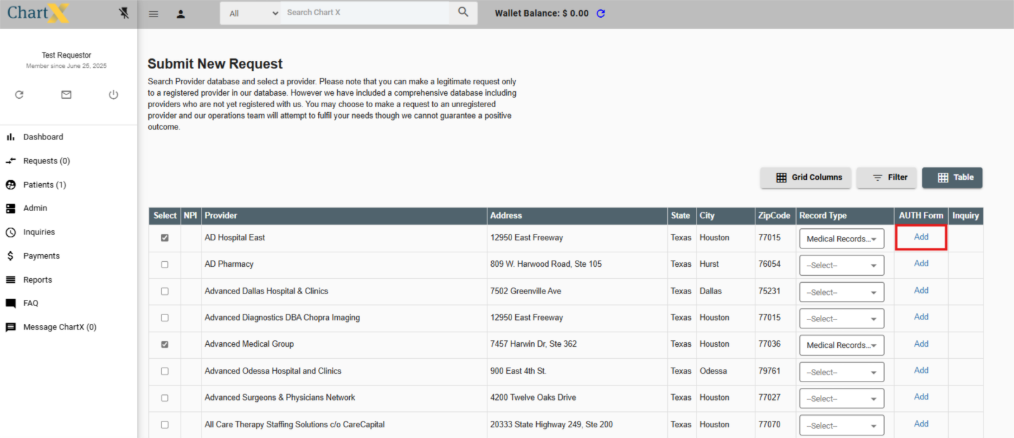Toggle the sidebar pin icon
The image size is (1014, 438).
click(124, 13)
